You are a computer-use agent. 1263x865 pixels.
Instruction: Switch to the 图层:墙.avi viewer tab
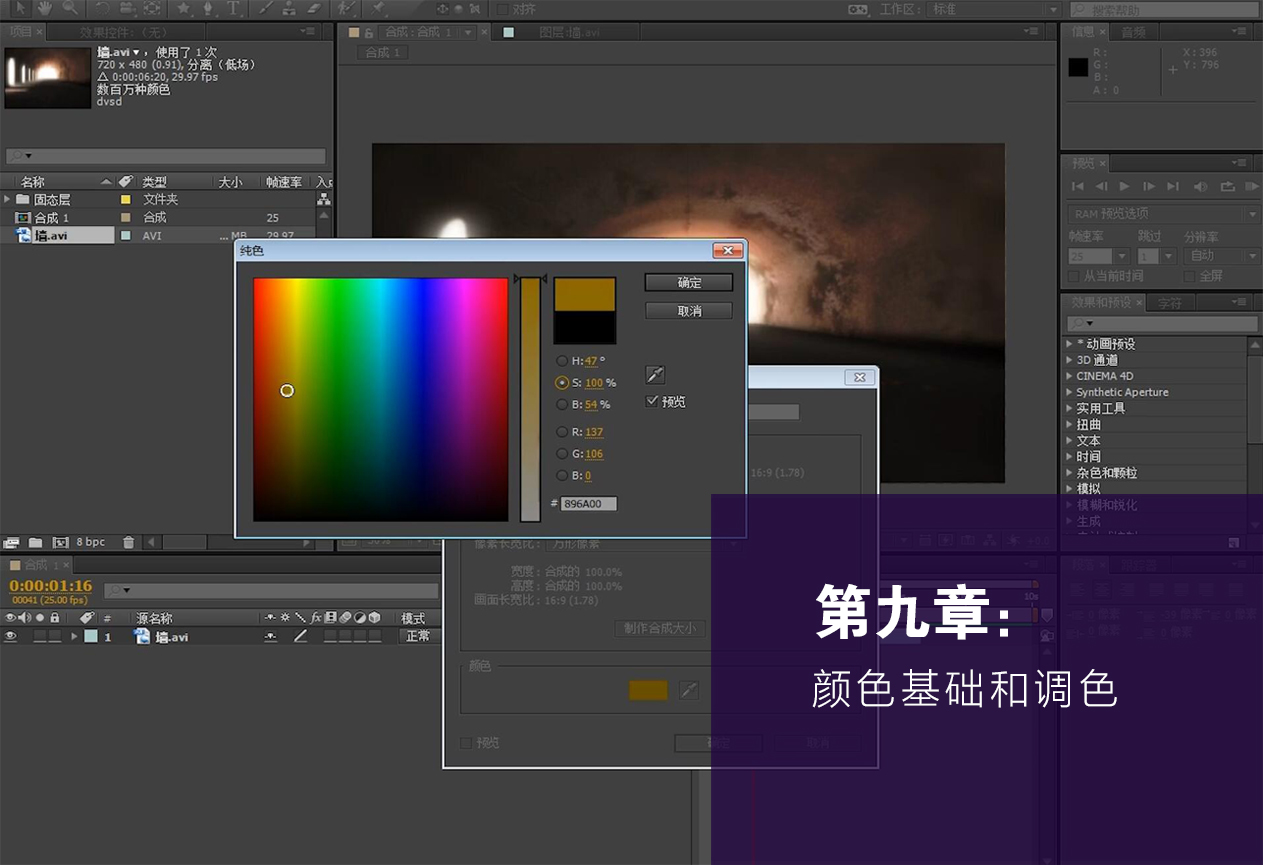(x=570, y=32)
